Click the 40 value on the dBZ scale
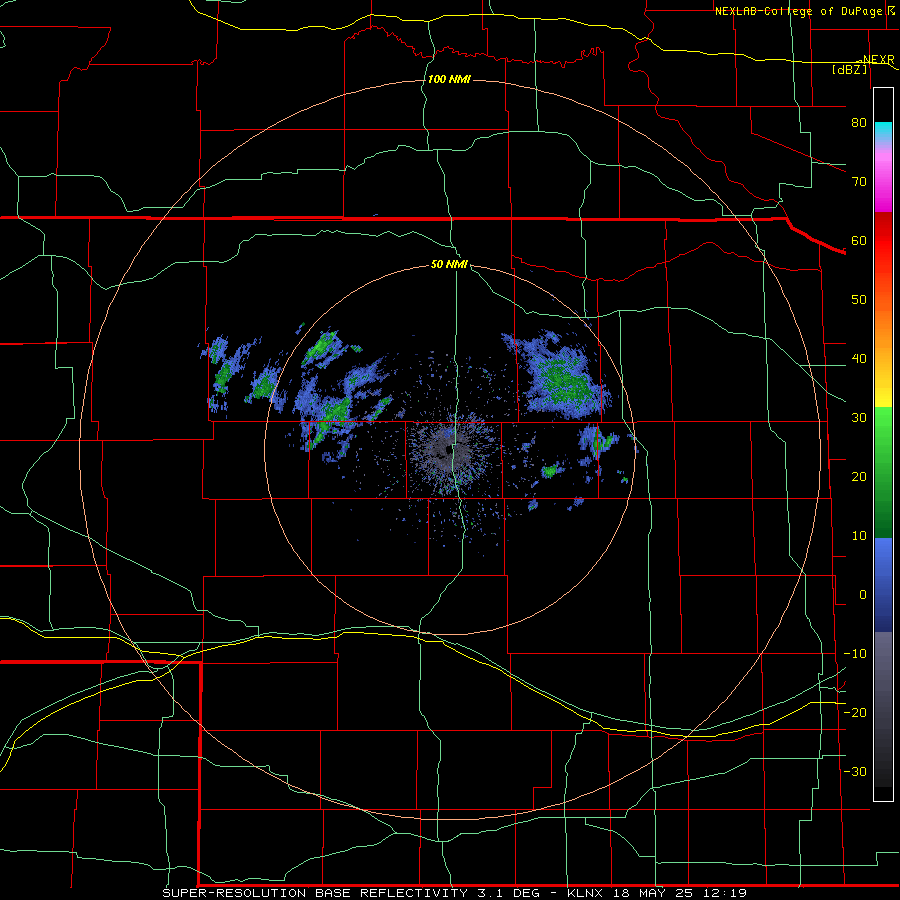The width and height of the screenshot is (900, 900). click(859, 359)
